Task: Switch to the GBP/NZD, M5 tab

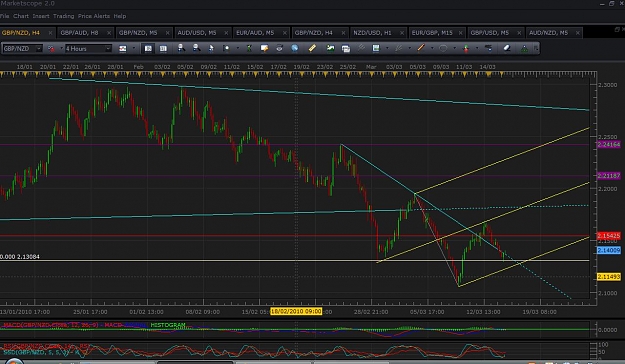Action: coord(138,33)
